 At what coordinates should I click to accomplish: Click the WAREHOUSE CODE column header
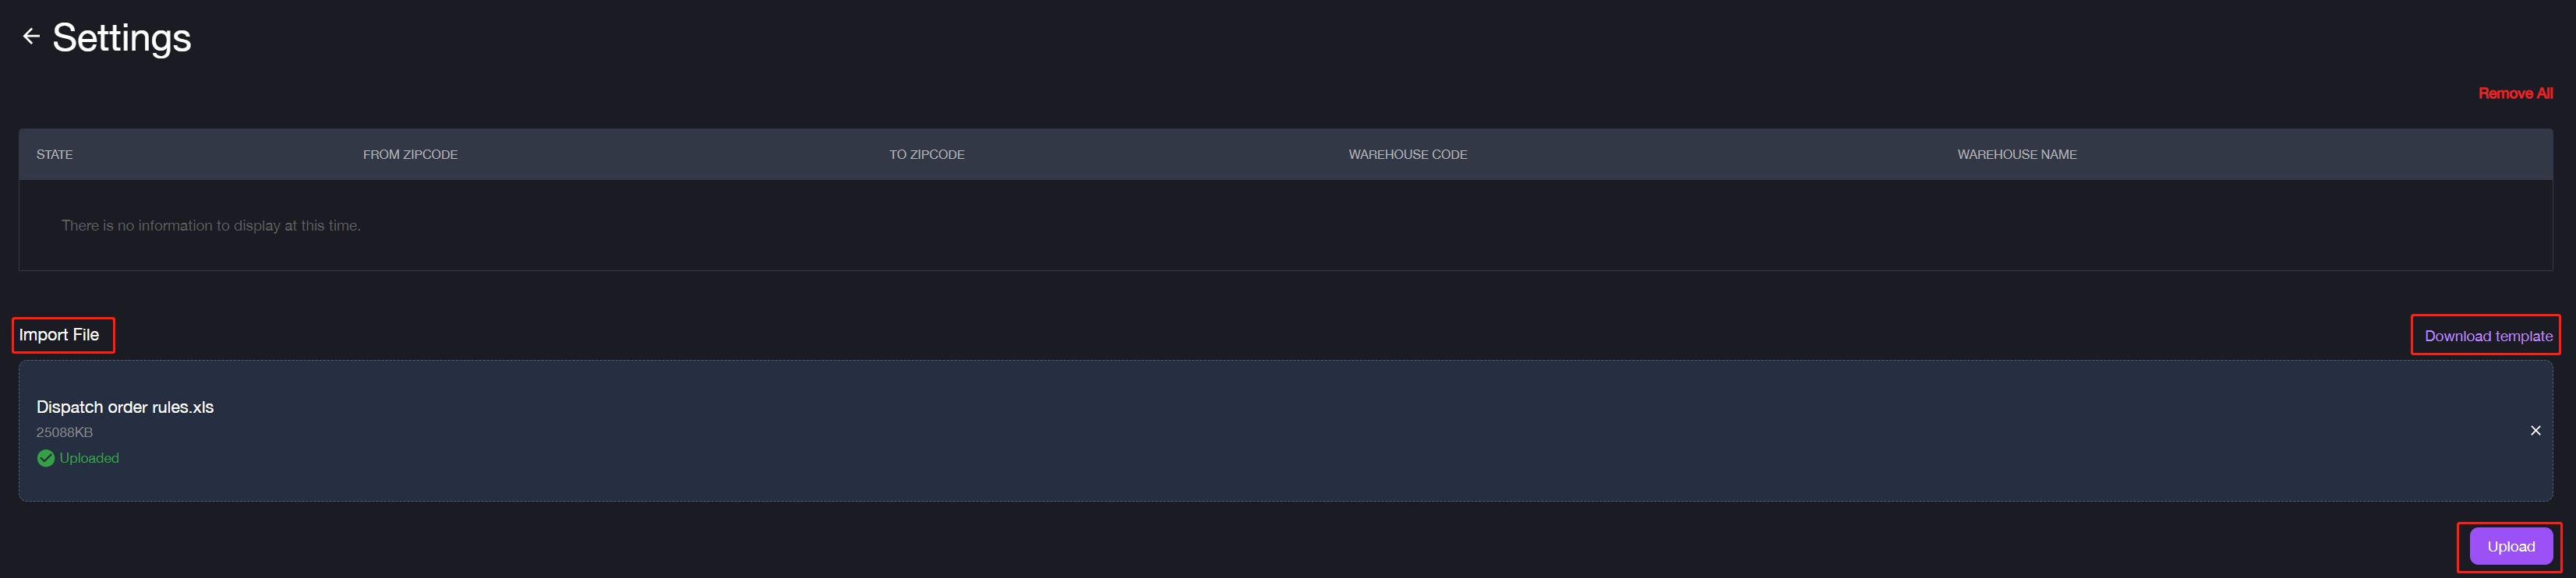1407,154
